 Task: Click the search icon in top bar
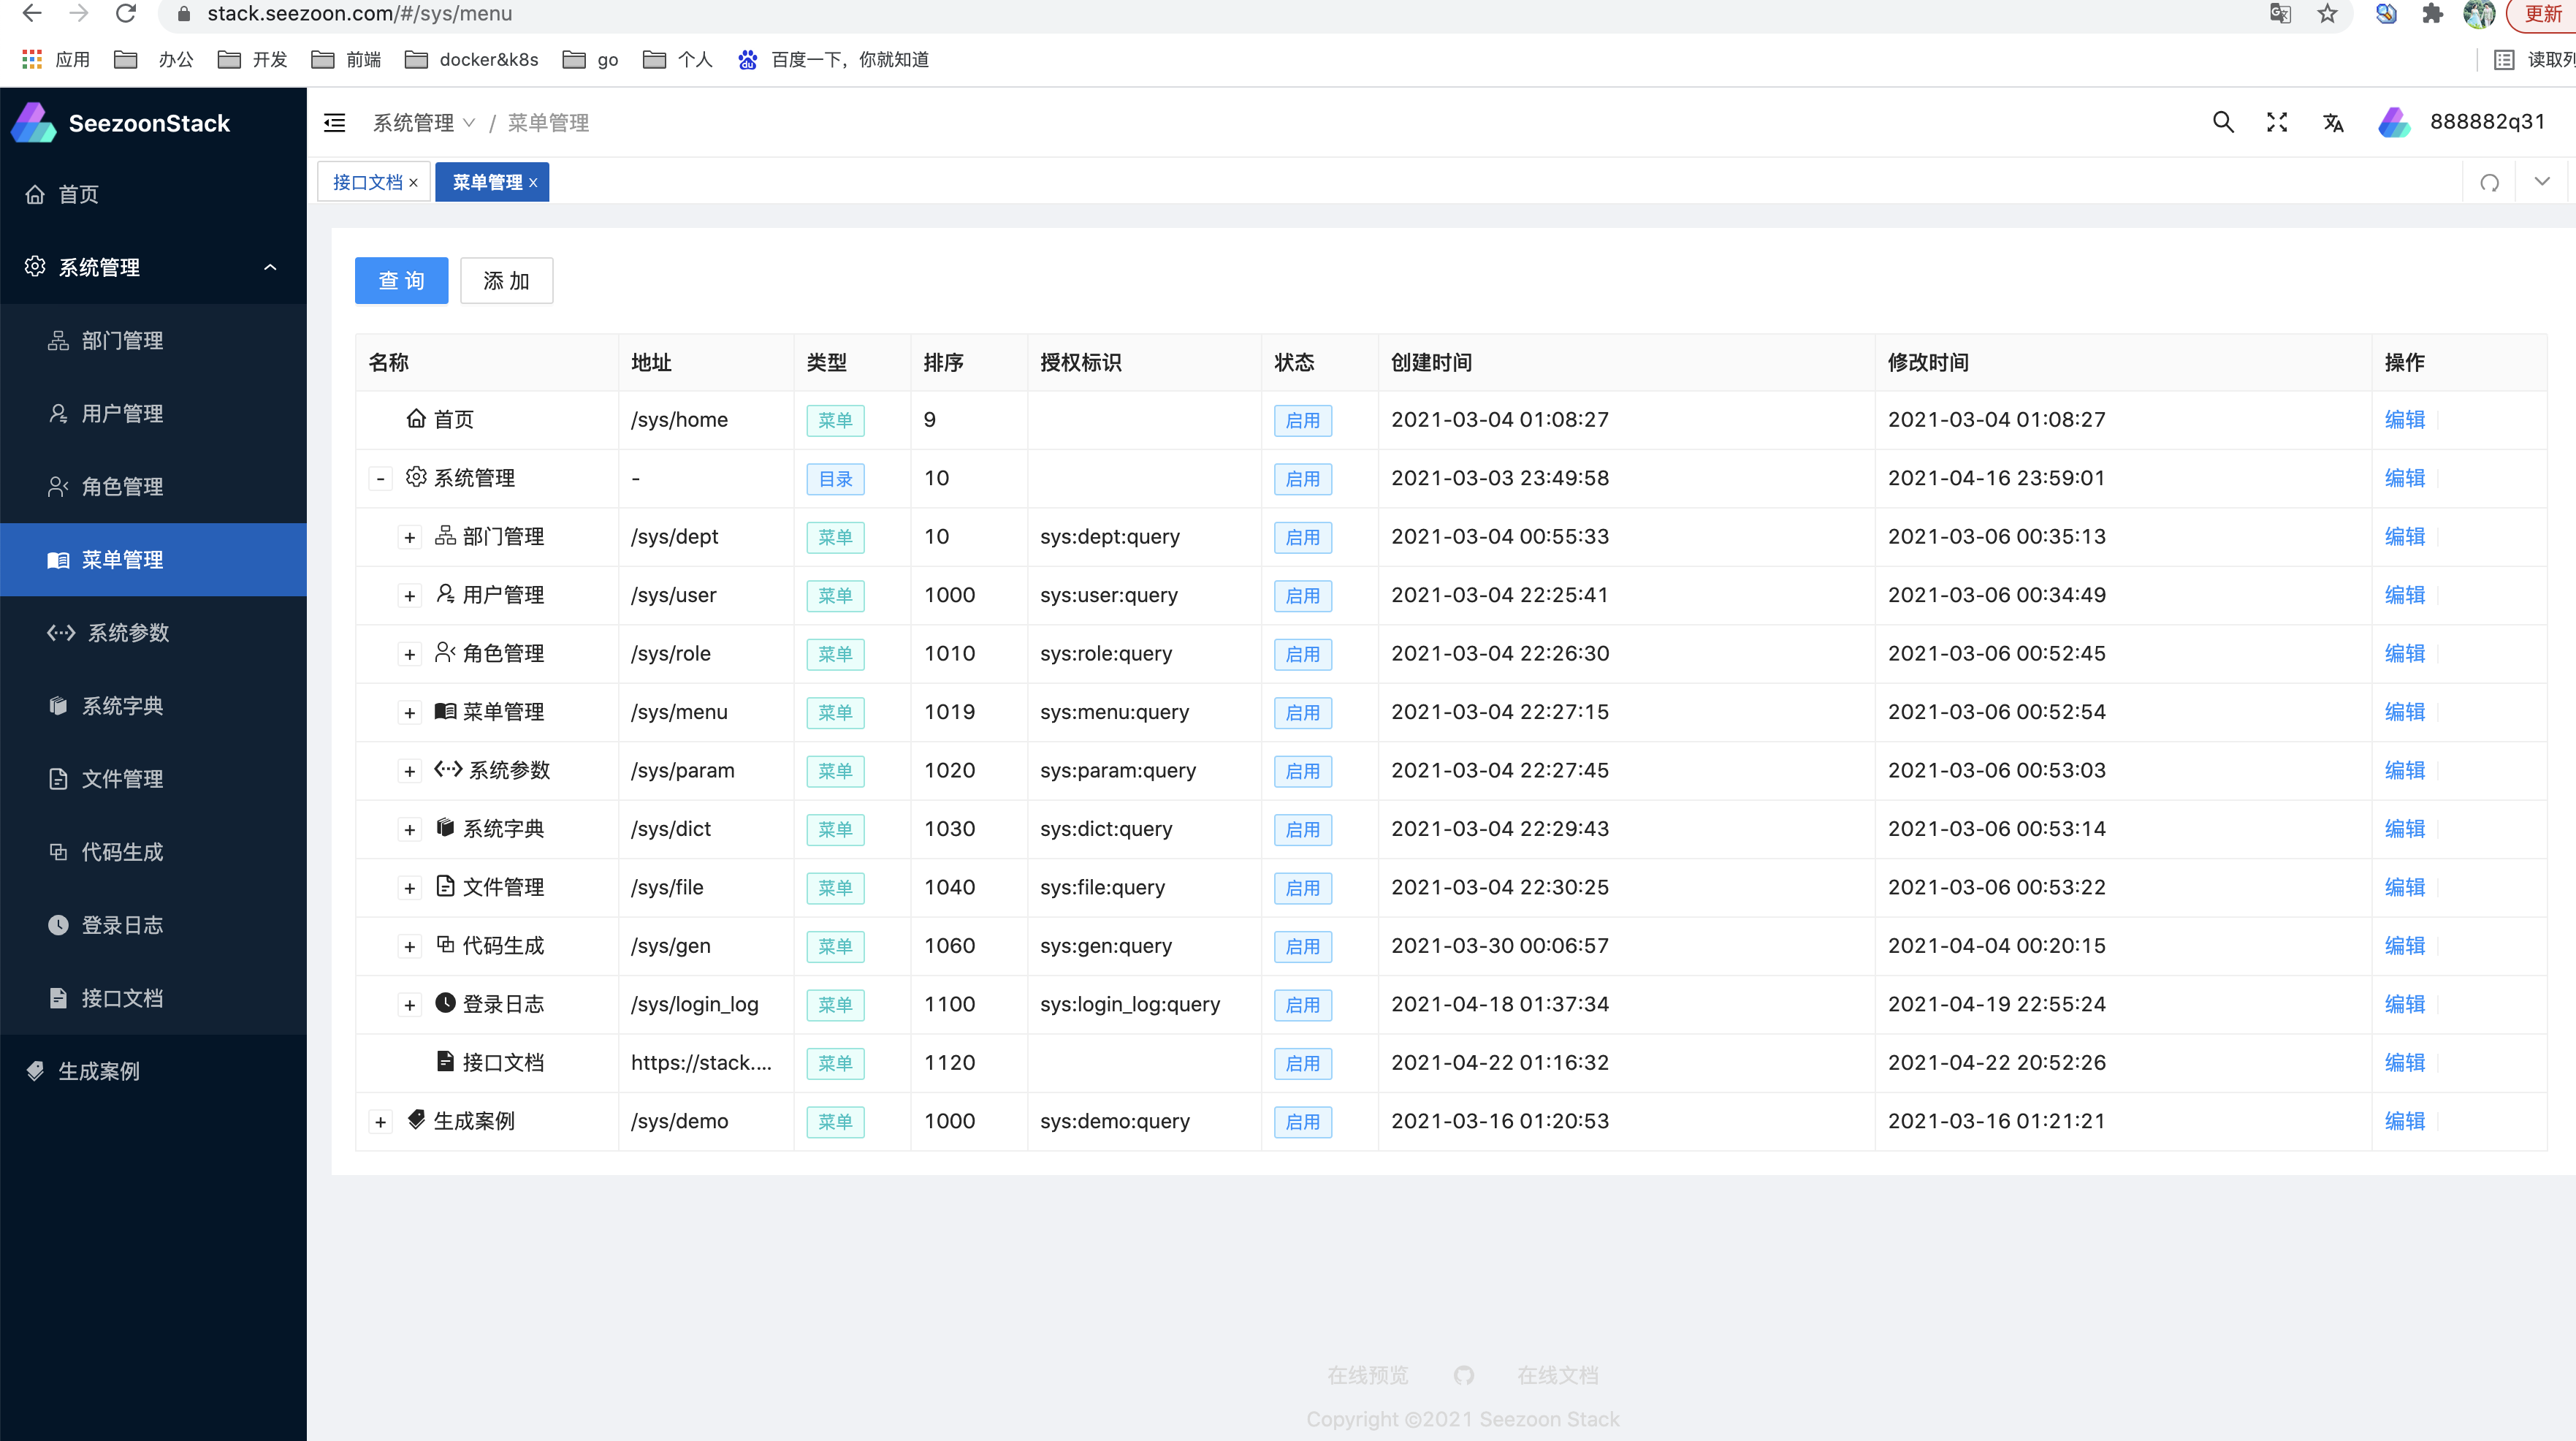pos(2220,122)
